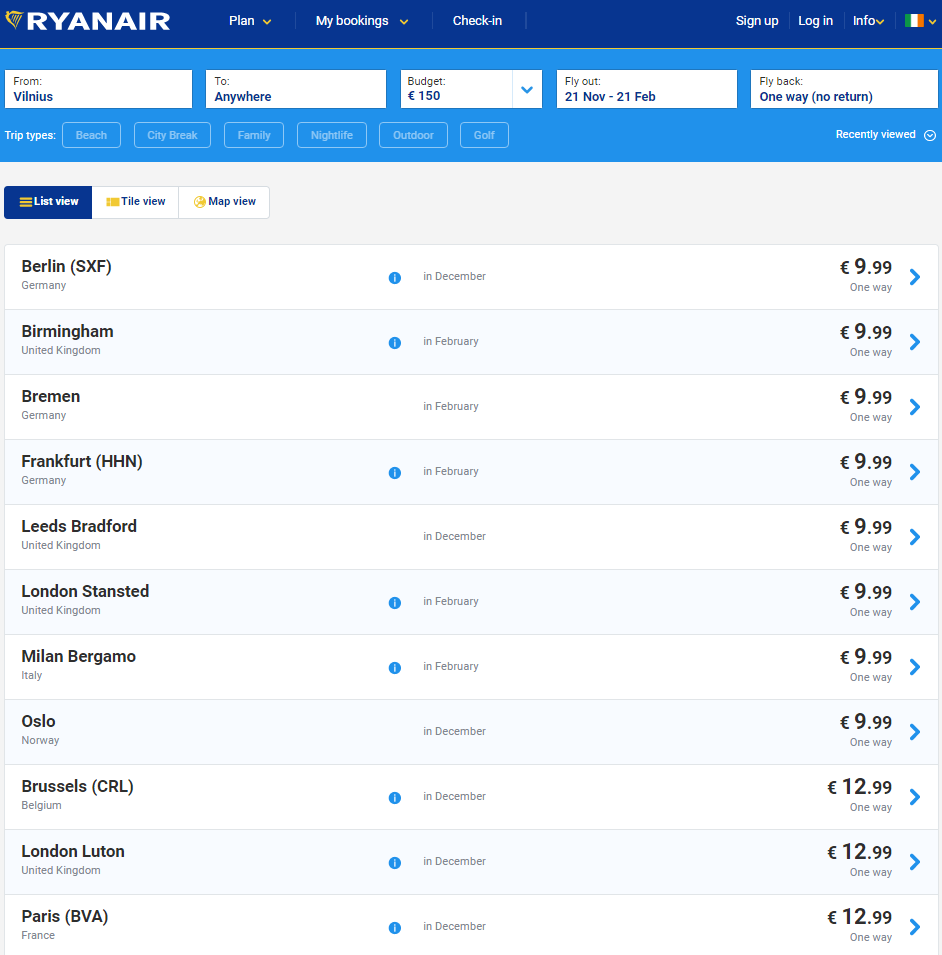The height and width of the screenshot is (955, 942).
Task: Open Brussels (CRL) fare with arrow icon
Action: 915,797
